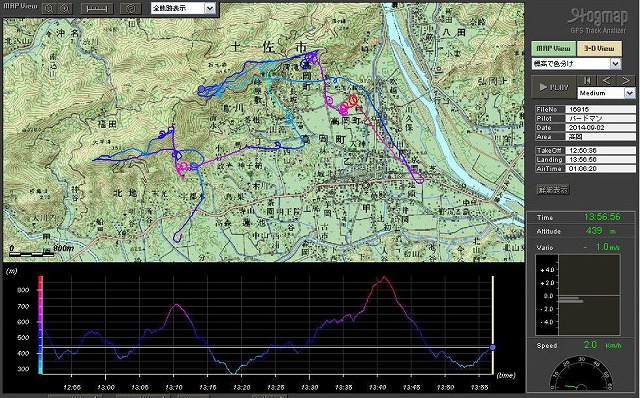Step forward with the right arrow icon
Screen dimensions: 640x398
pyautogui.click(x=626, y=80)
